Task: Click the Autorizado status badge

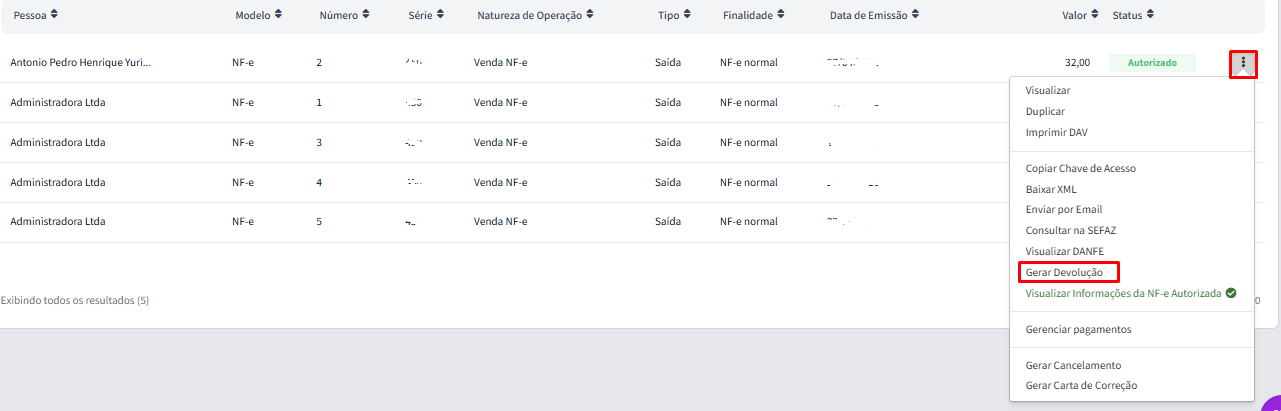Action: tap(1152, 63)
